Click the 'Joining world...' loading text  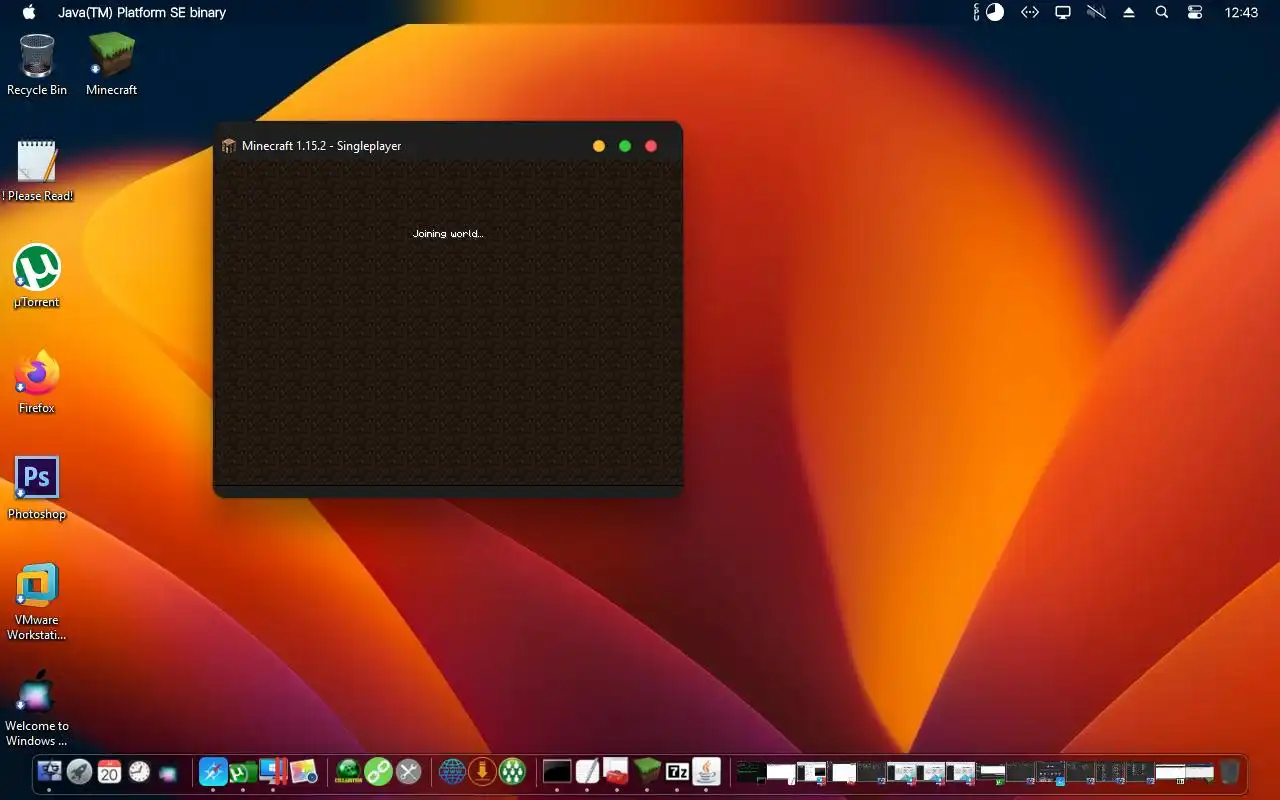pyautogui.click(x=448, y=233)
